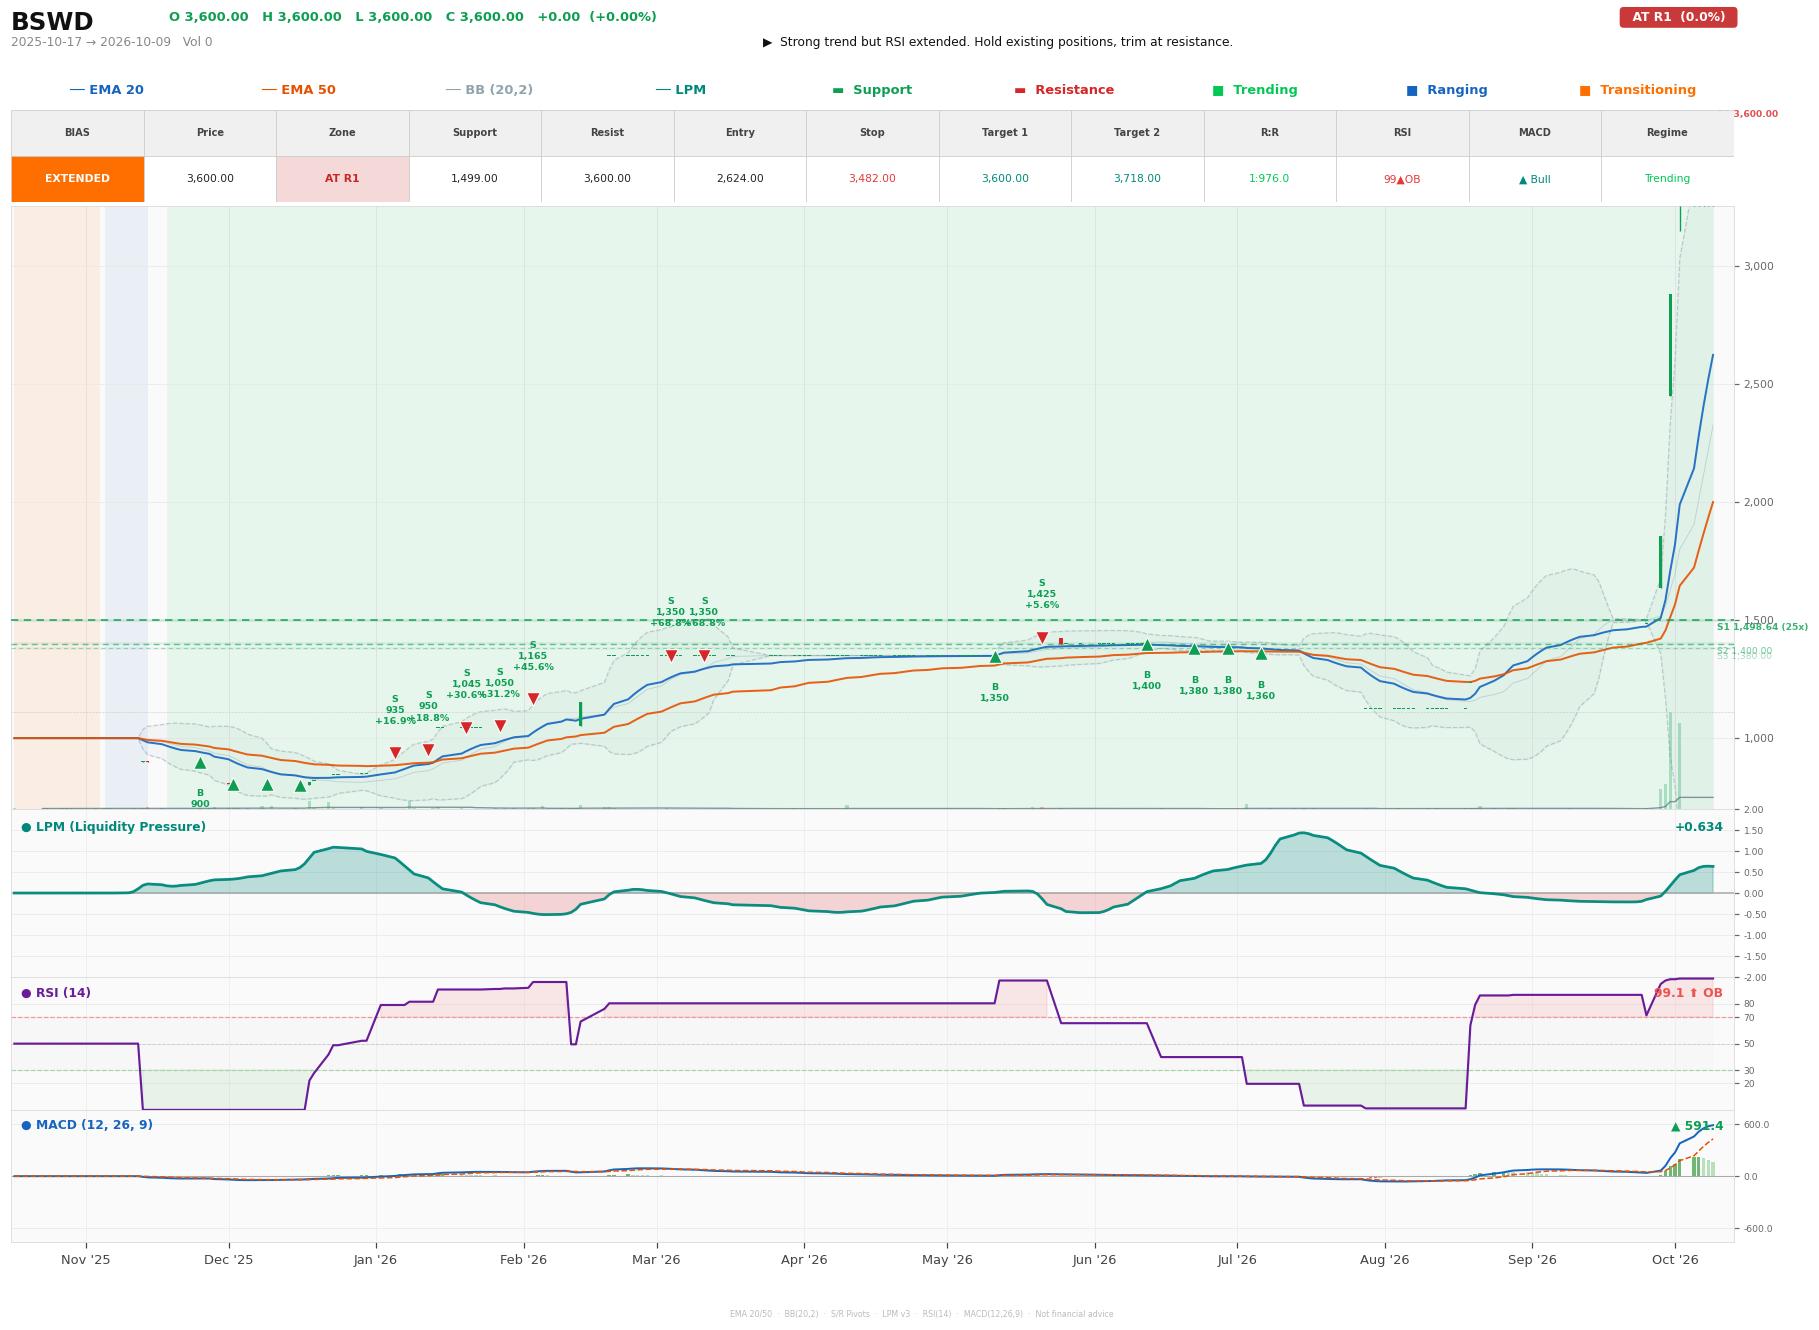Click the 2,500 price axis label

click(1757, 385)
